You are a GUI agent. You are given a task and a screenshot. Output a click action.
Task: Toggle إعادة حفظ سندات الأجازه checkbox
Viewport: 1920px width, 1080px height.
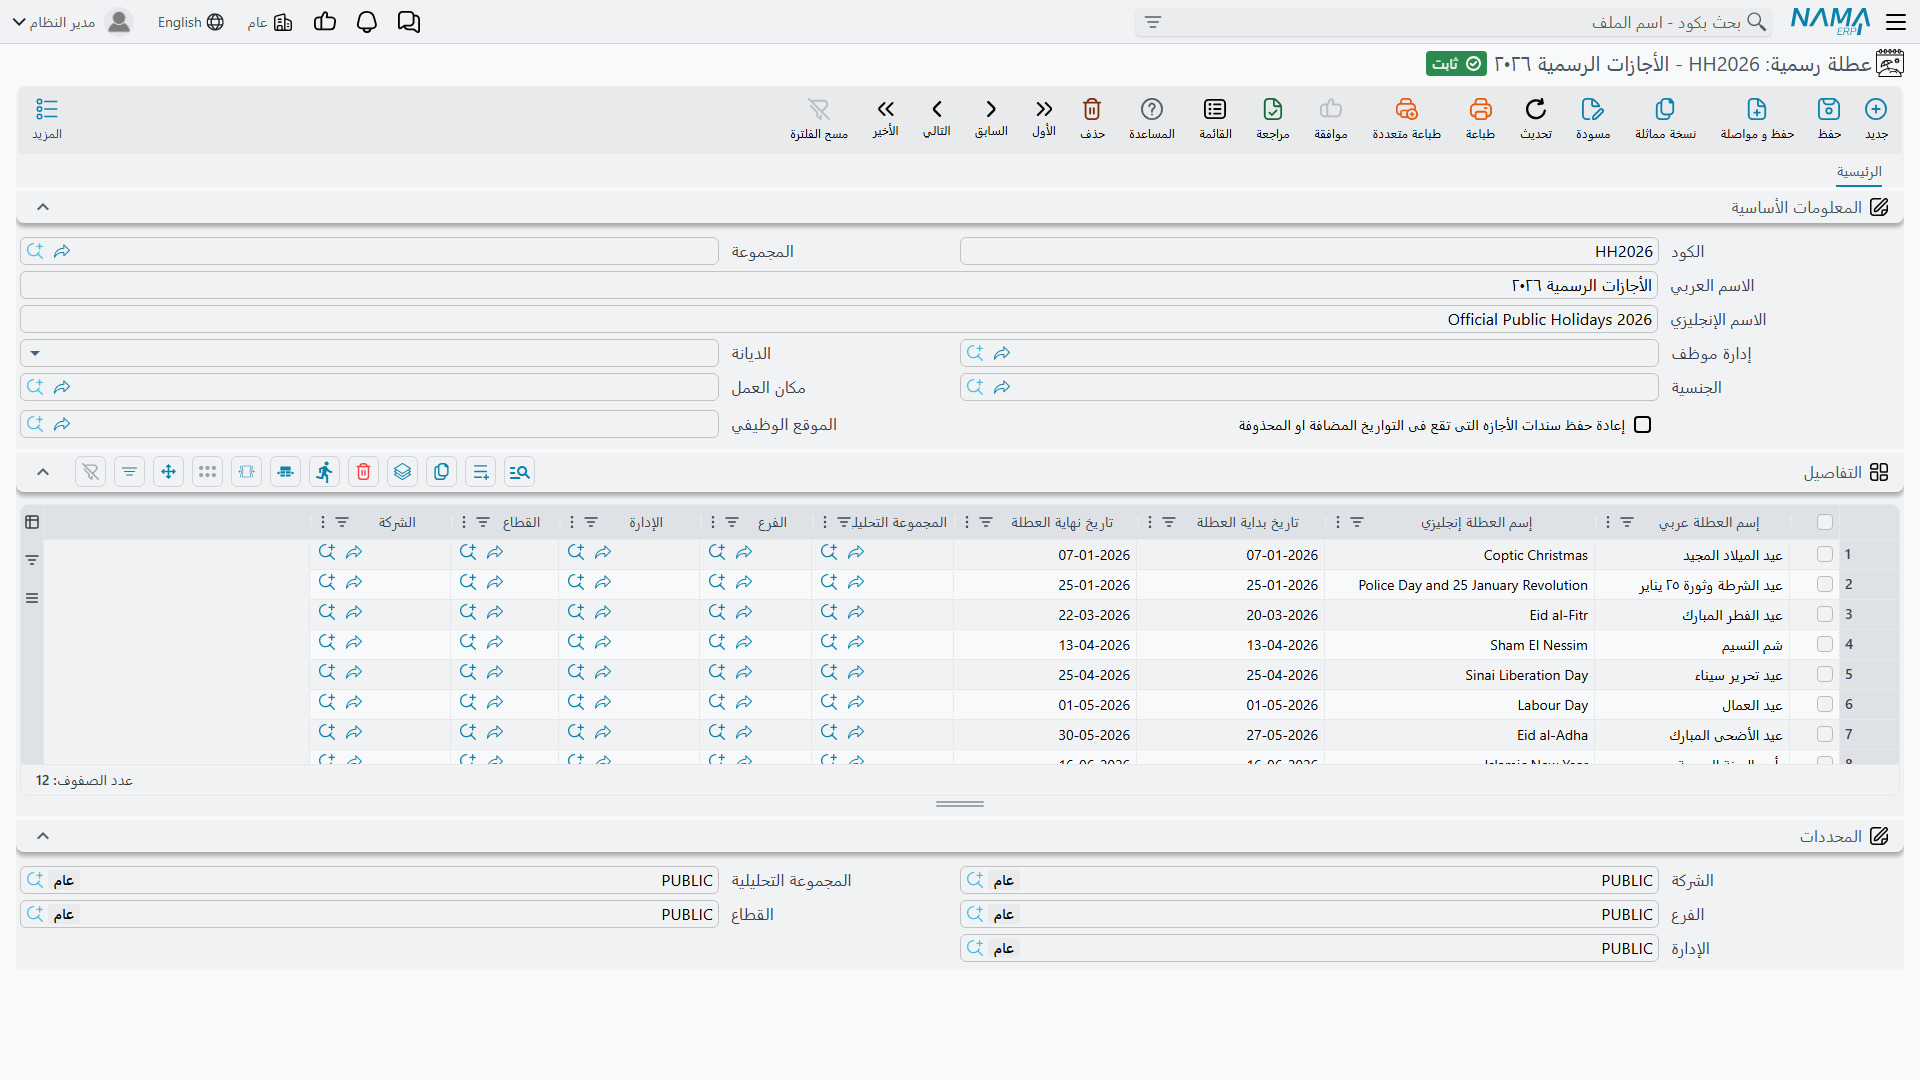pyautogui.click(x=1642, y=425)
